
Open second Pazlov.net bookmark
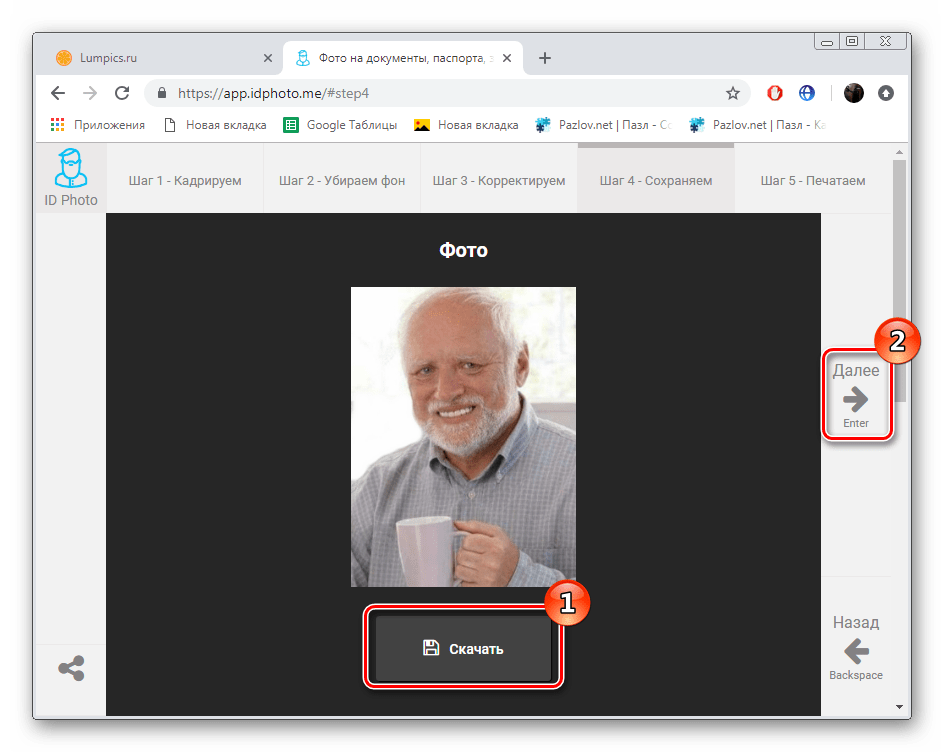(757, 125)
